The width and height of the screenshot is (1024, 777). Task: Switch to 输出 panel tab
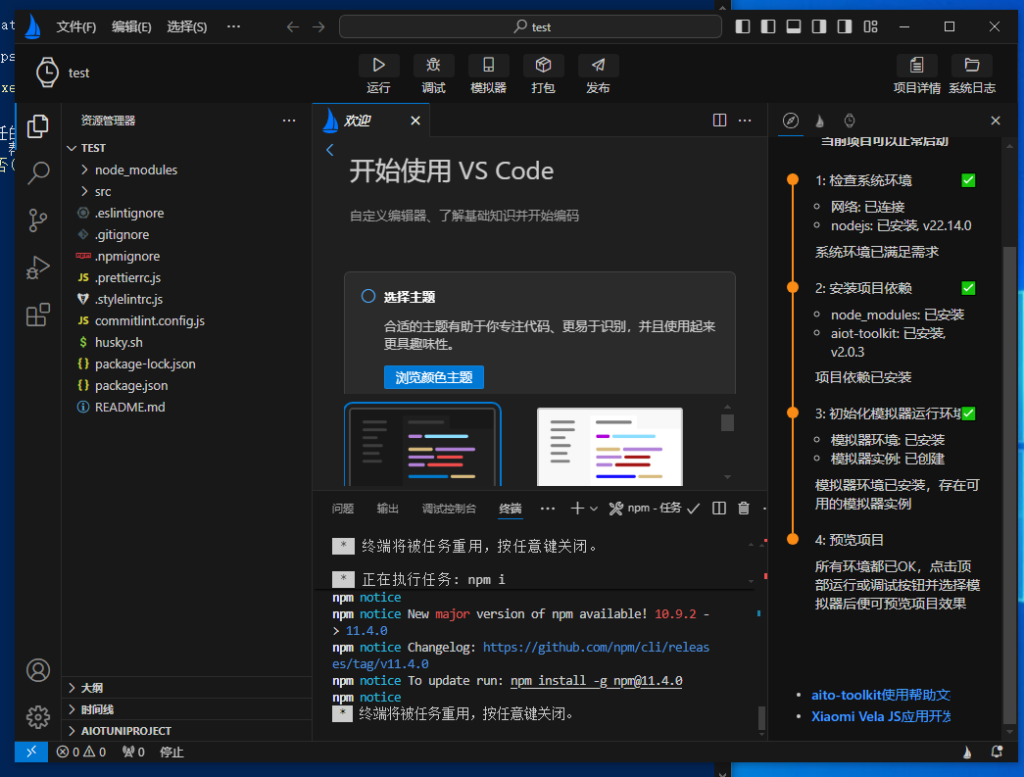(x=387, y=509)
